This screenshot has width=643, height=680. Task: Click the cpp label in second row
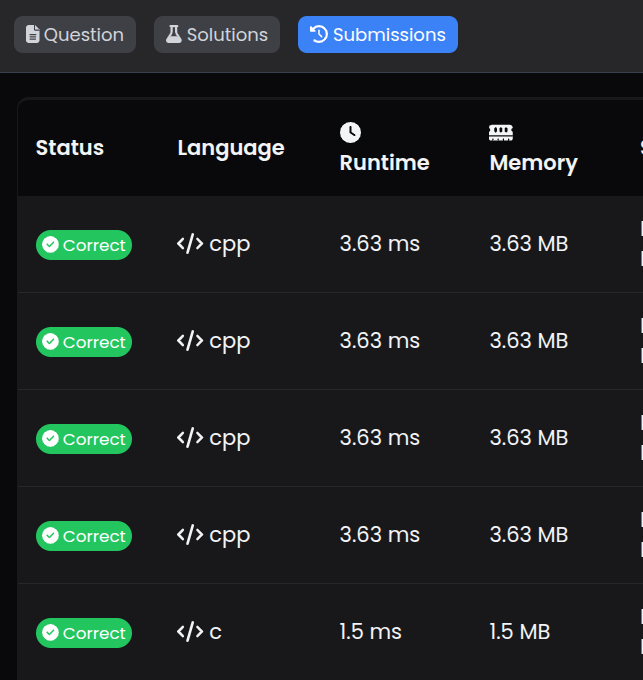coord(230,342)
